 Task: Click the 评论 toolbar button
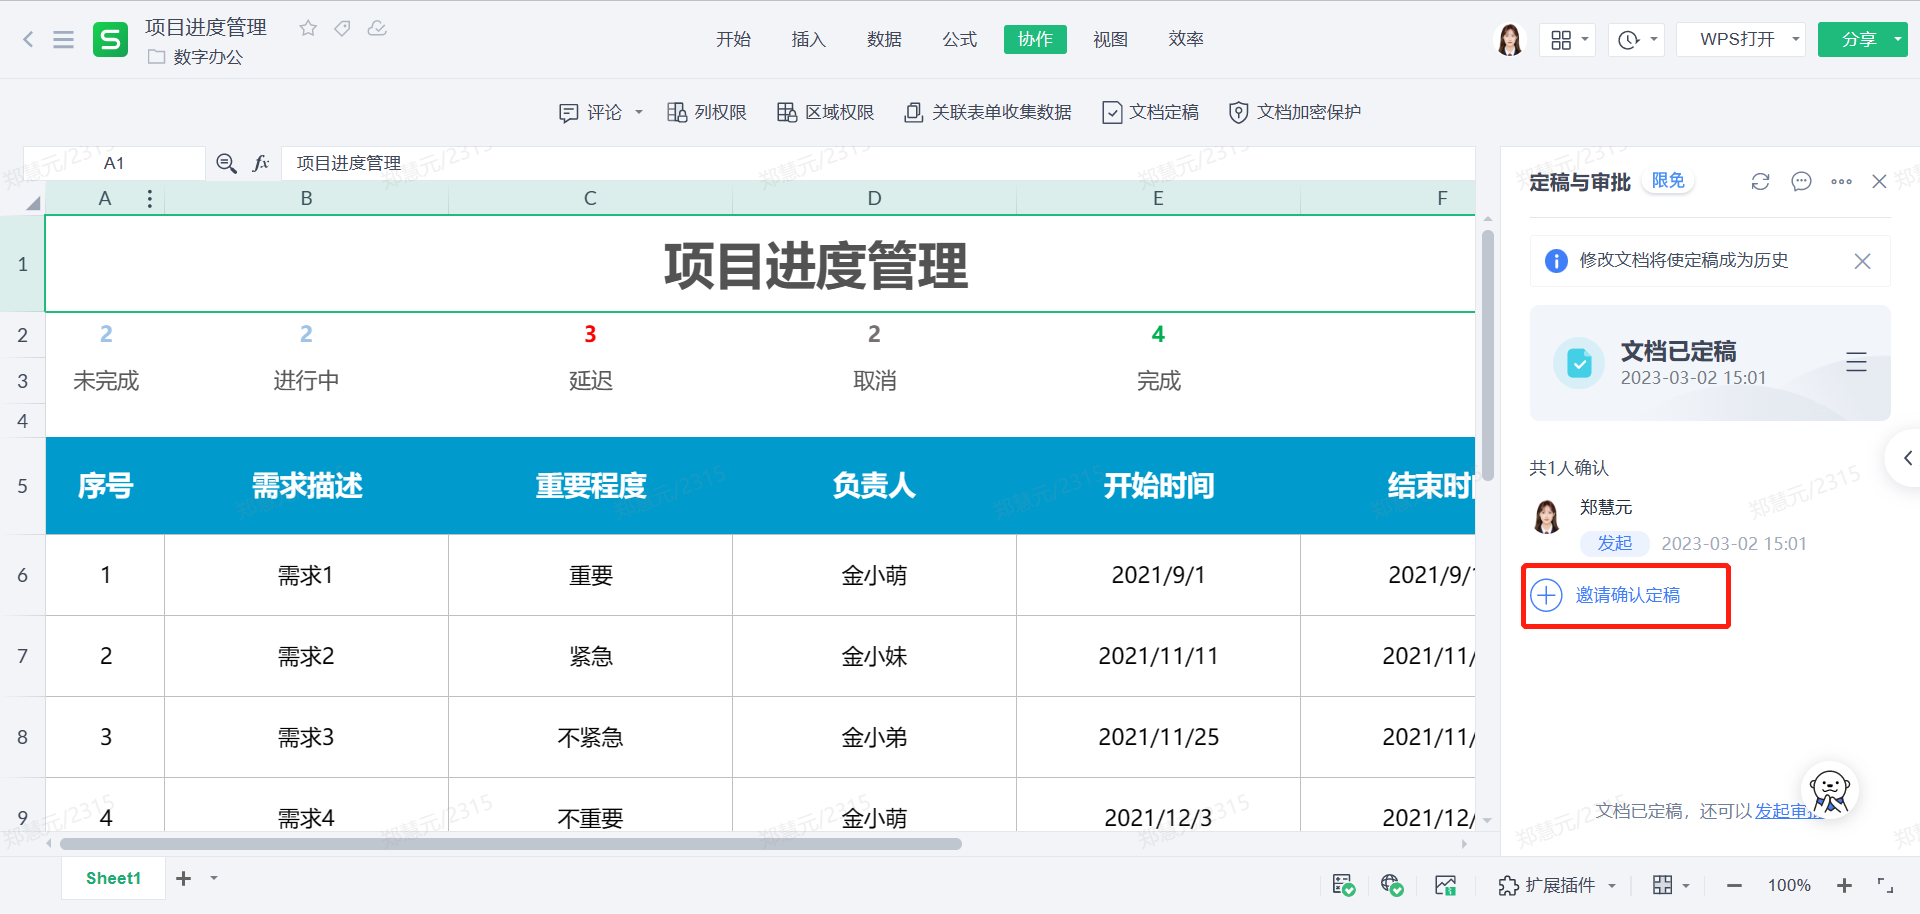[x=590, y=112]
